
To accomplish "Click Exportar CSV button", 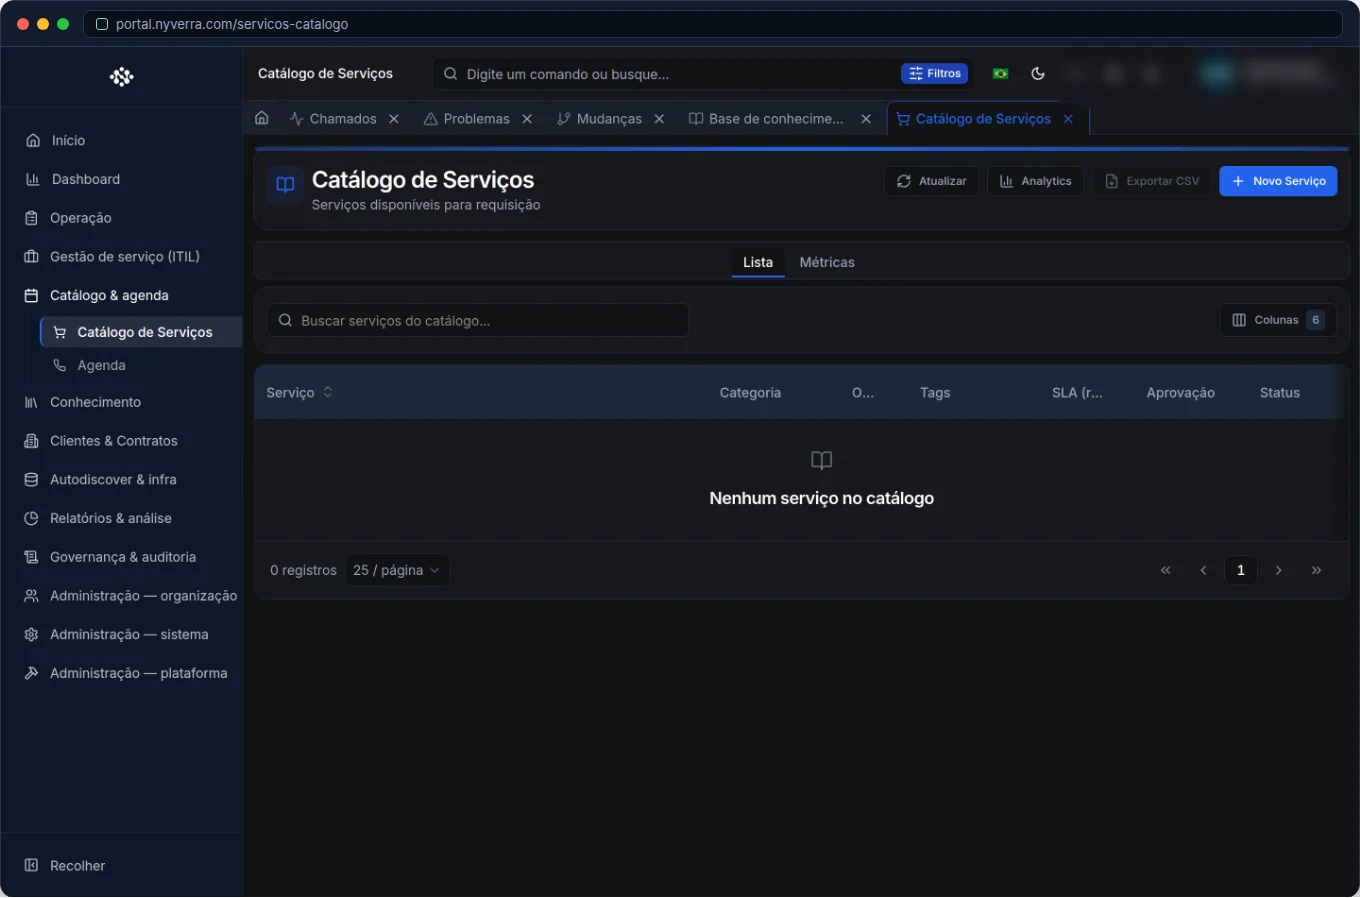I will pos(1152,181).
